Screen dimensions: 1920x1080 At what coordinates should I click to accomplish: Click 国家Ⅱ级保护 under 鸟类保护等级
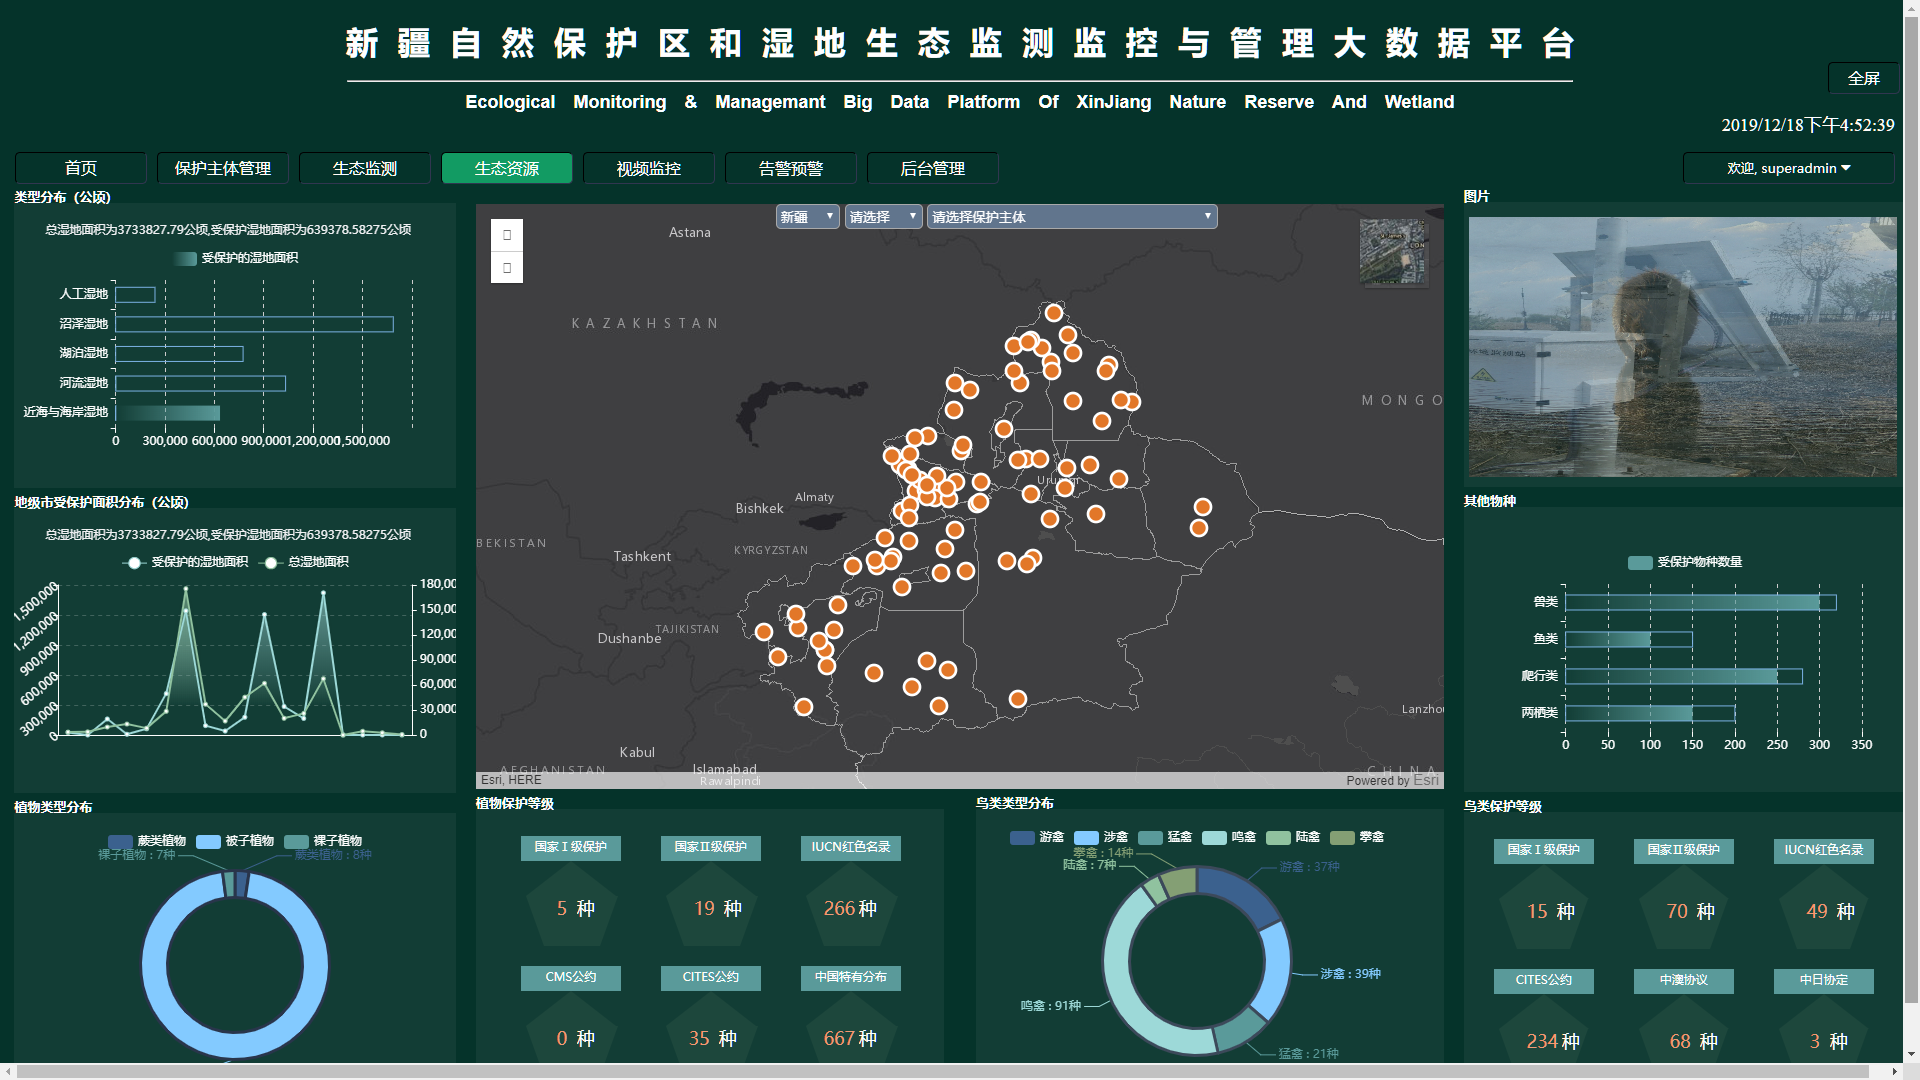(1684, 851)
